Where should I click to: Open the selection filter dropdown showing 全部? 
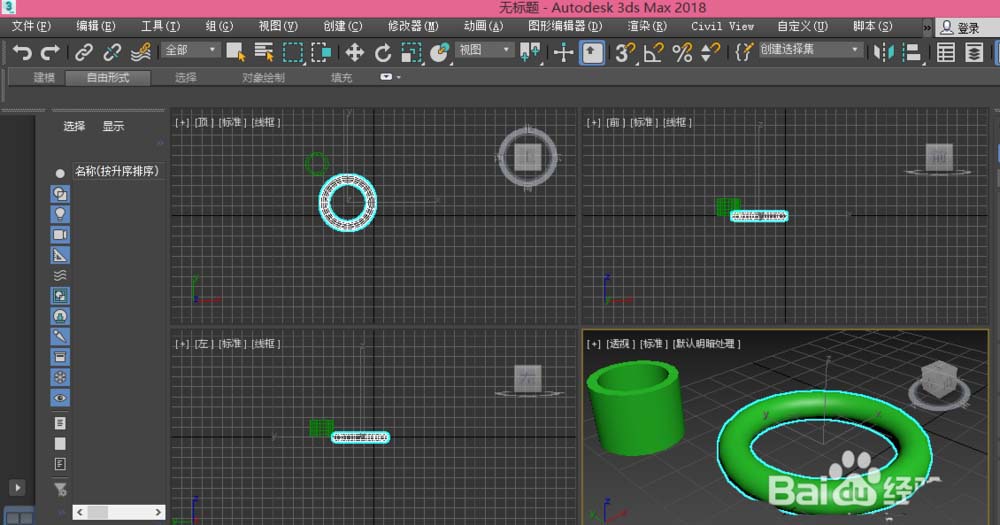click(x=191, y=50)
